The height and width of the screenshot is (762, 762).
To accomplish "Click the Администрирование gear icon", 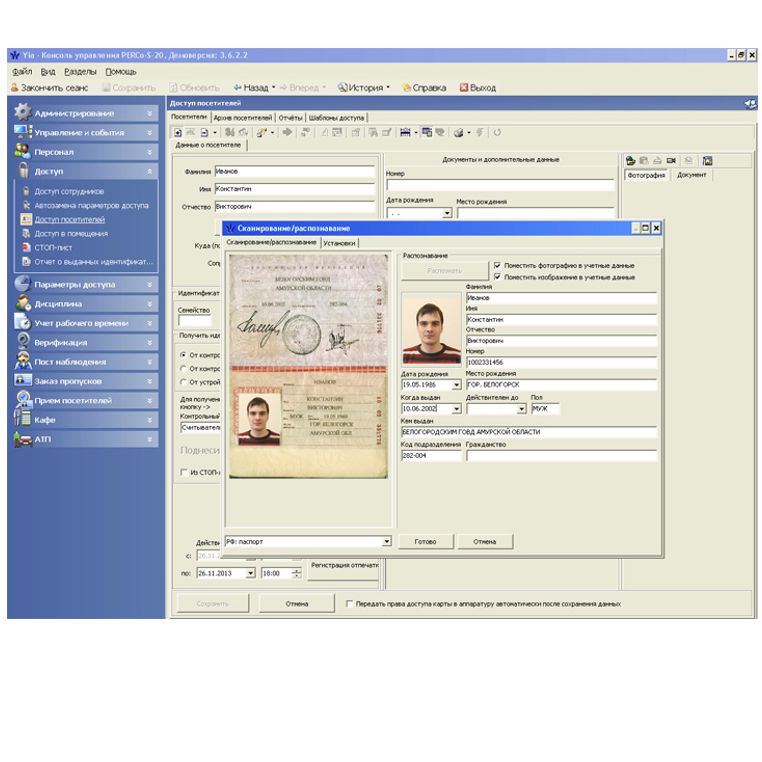I will [22, 112].
